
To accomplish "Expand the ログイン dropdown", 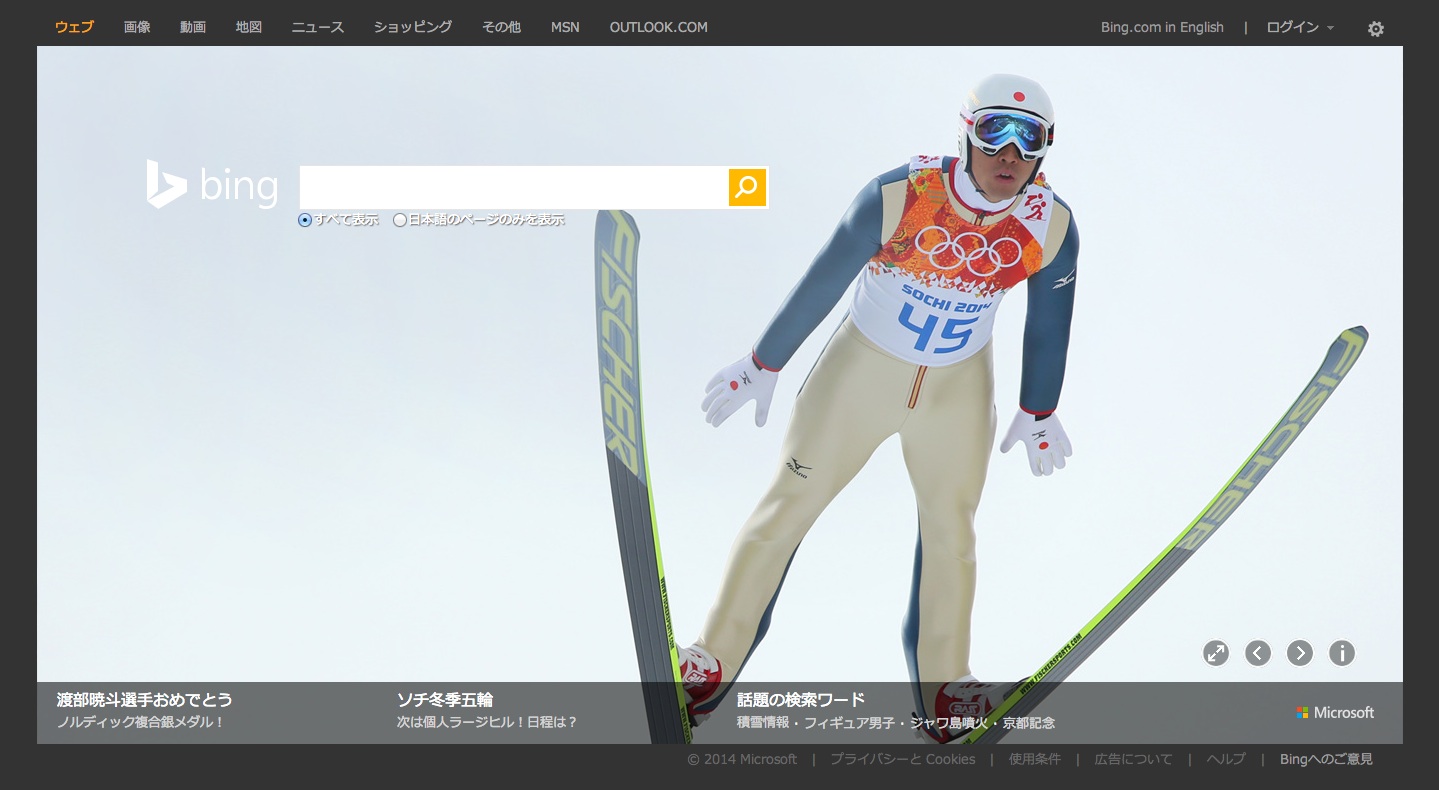I will 1299,27.
